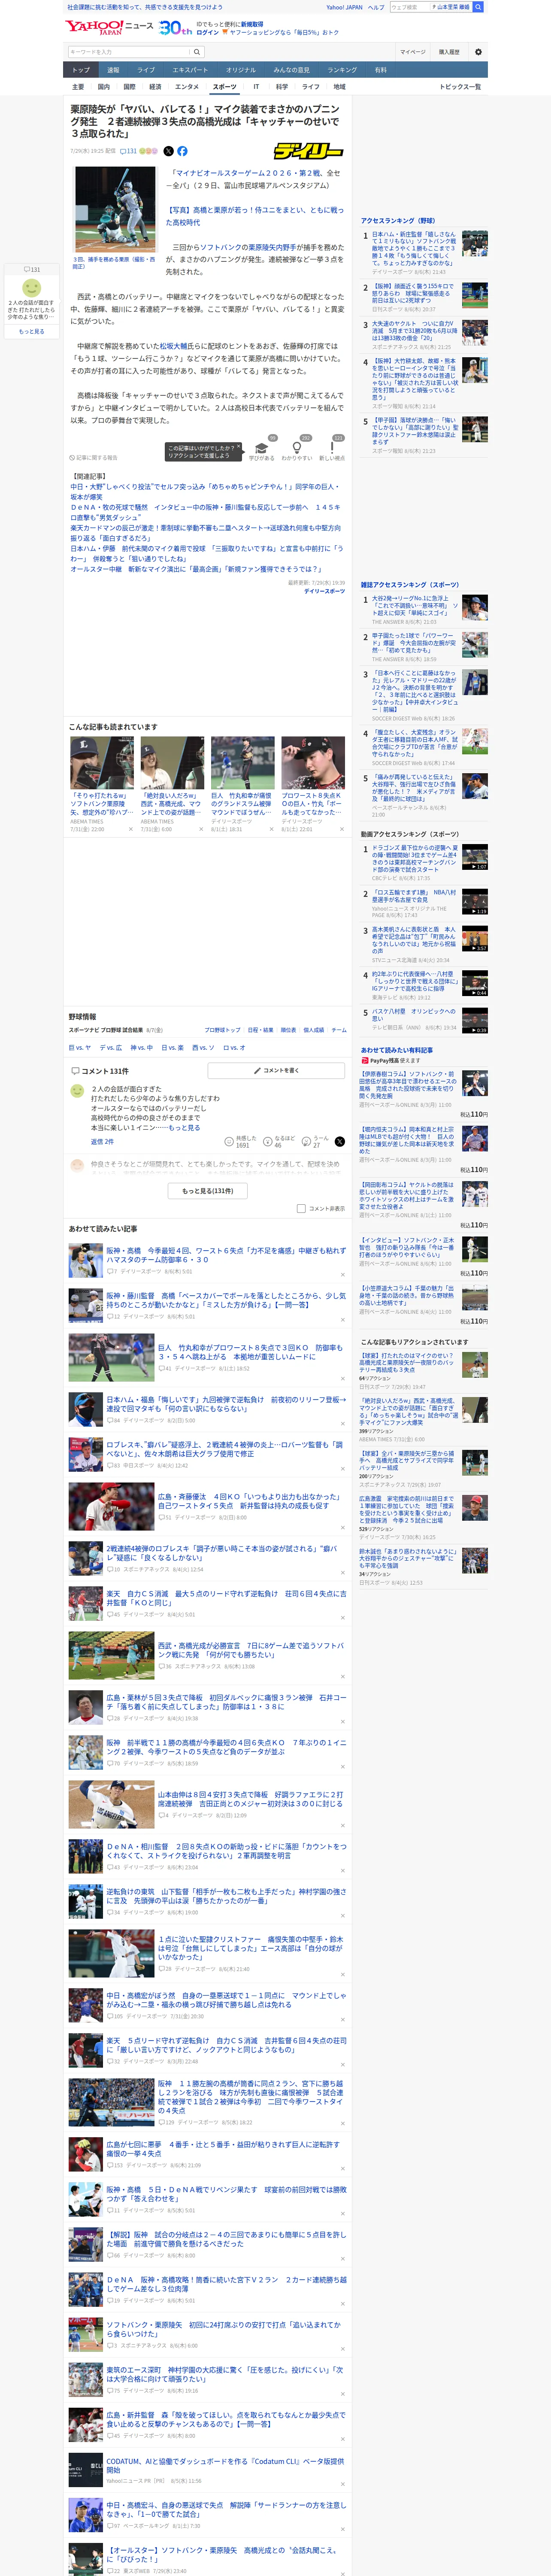The height and width of the screenshot is (2576, 551).
Task: Select the トップ main navigation tab
Action: point(81,70)
